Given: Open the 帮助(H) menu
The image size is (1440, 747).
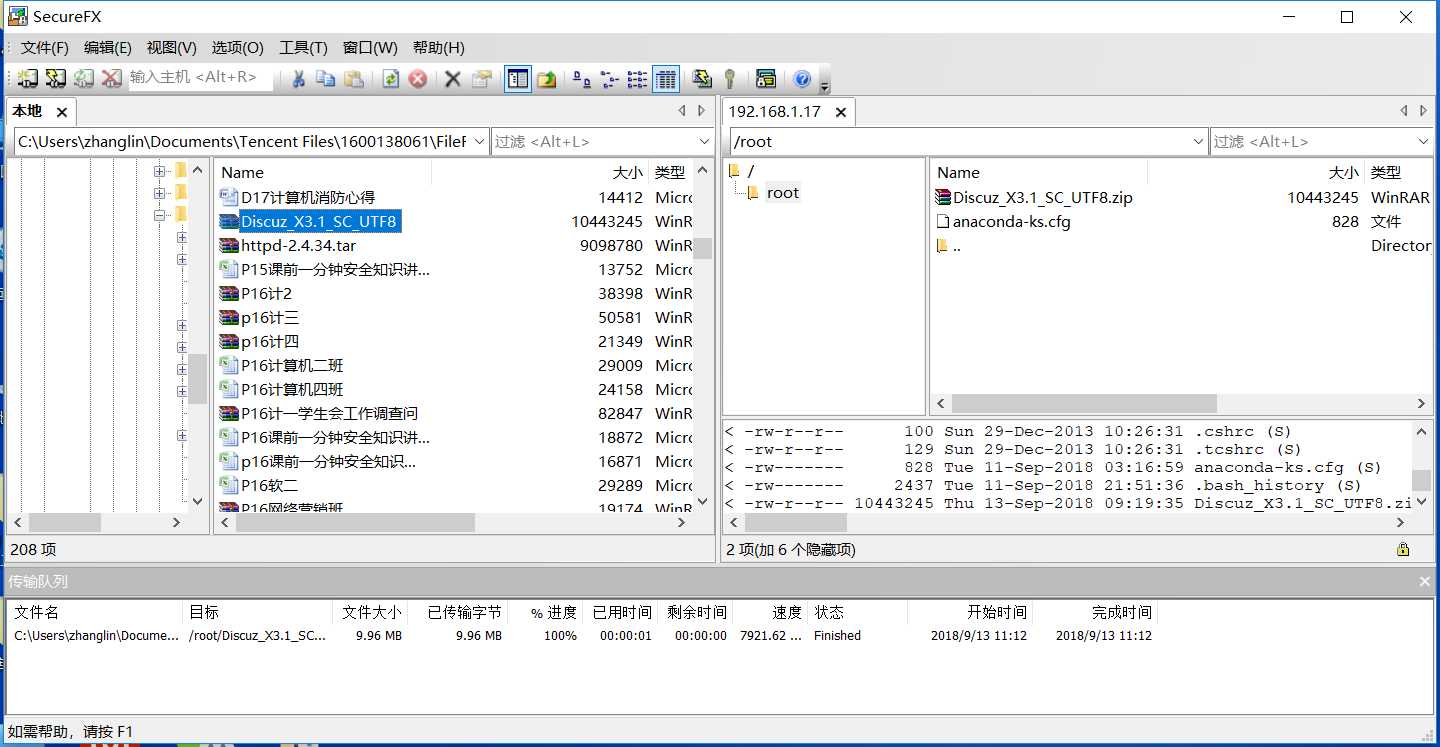Looking at the screenshot, I should [x=438, y=47].
